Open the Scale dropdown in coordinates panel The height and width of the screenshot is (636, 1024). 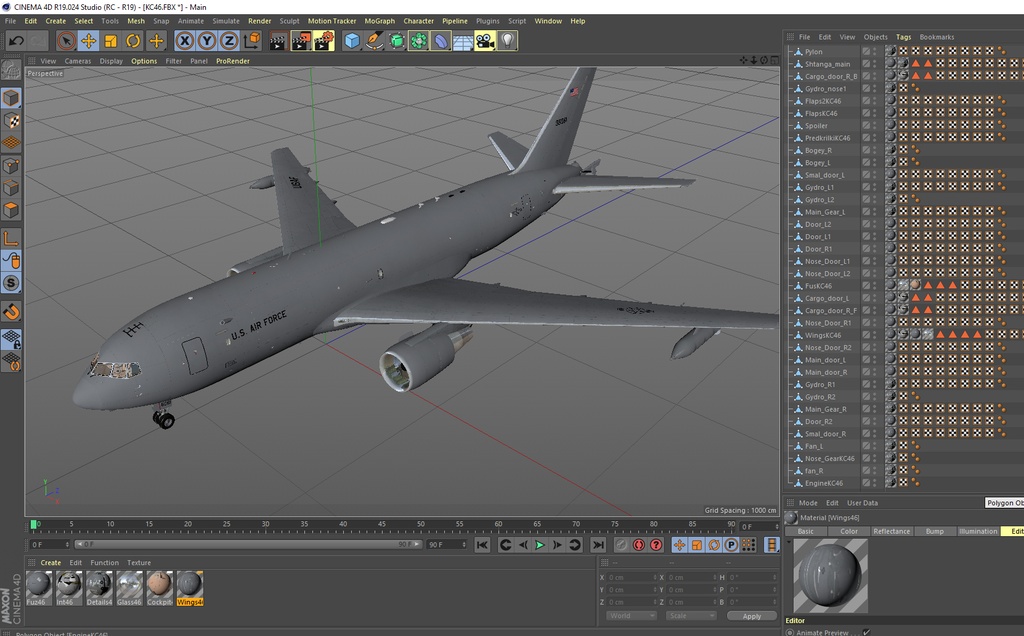coord(689,615)
